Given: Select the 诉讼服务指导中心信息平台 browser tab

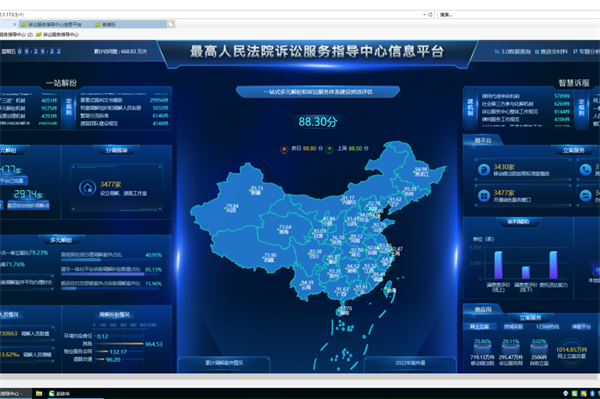Looking at the screenshot, I should tap(52, 24).
